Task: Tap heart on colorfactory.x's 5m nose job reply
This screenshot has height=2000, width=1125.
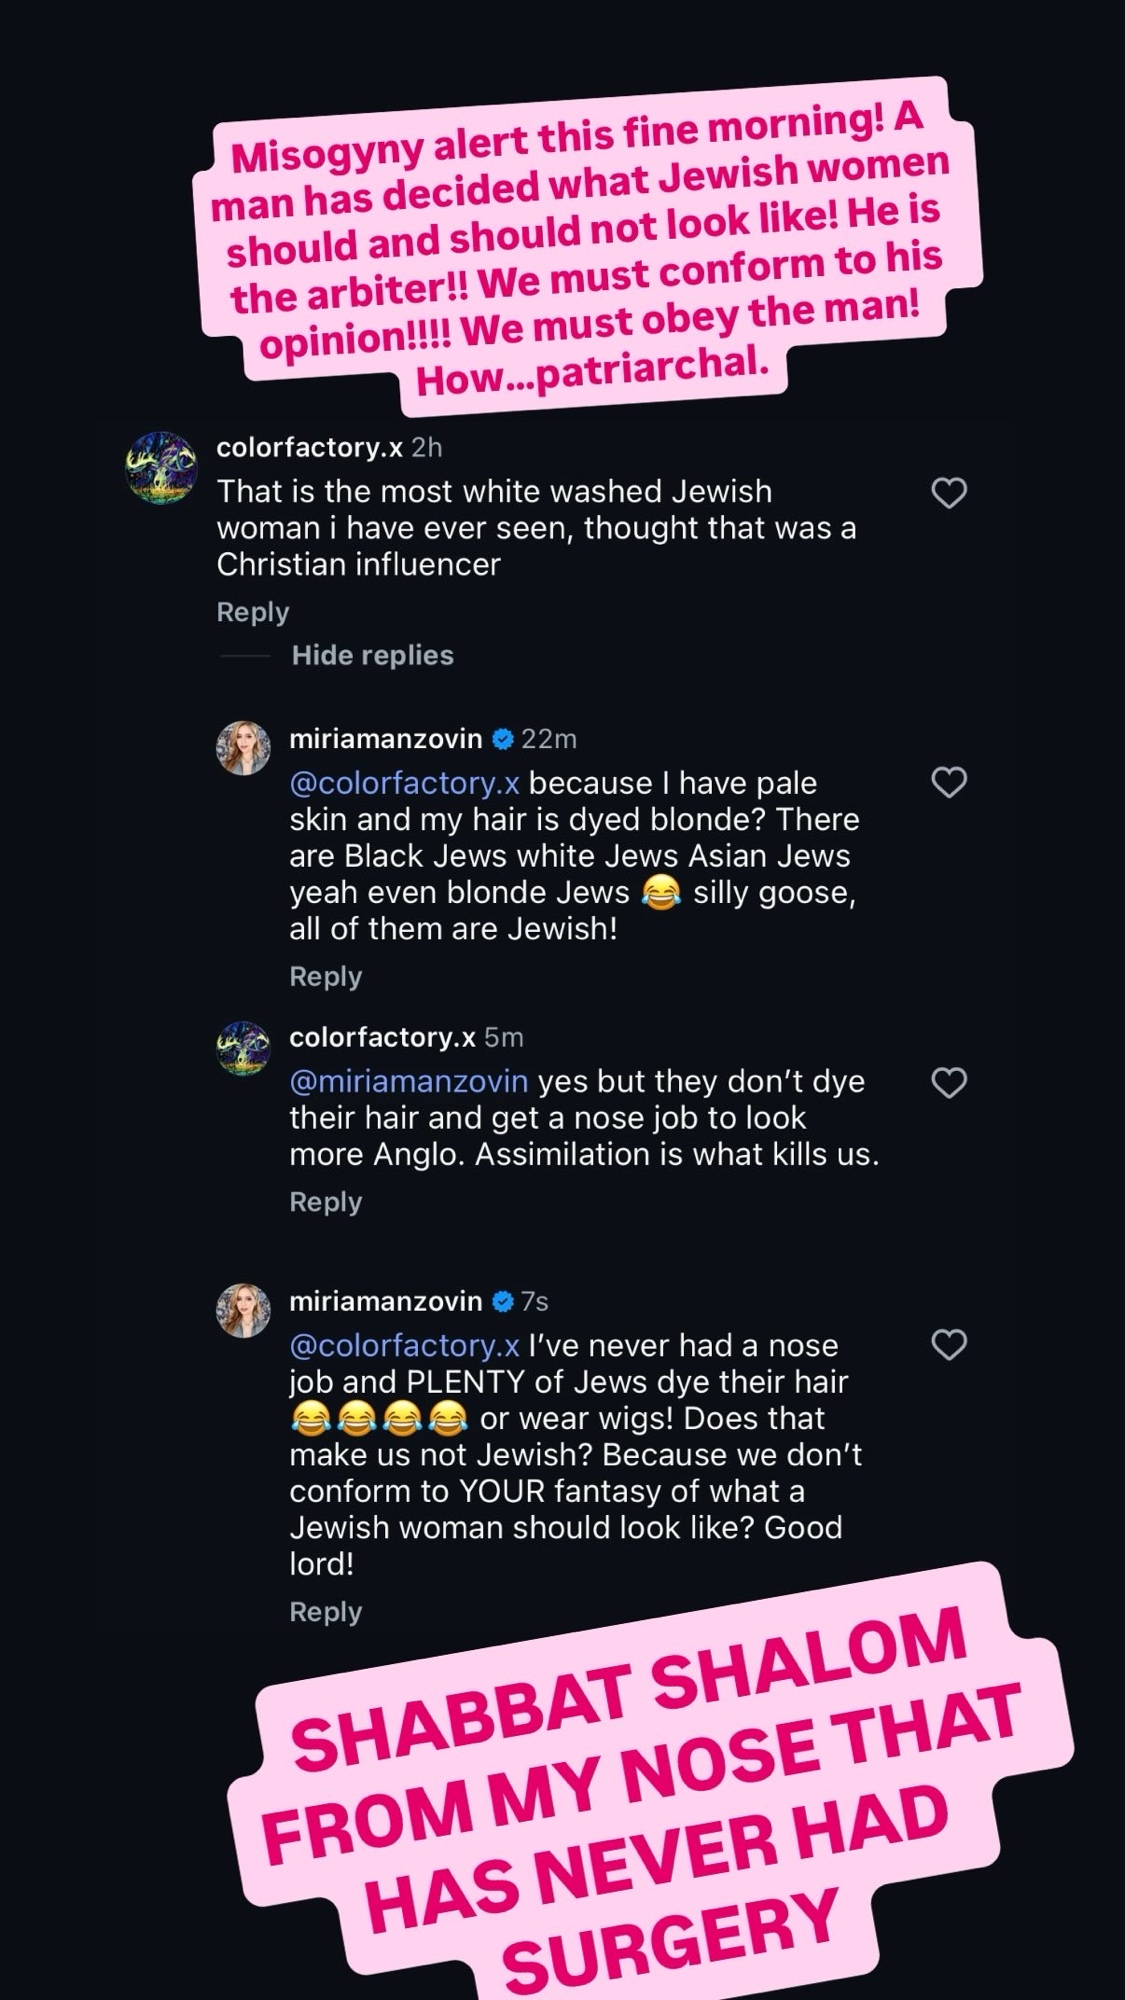Action: coord(948,1082)
